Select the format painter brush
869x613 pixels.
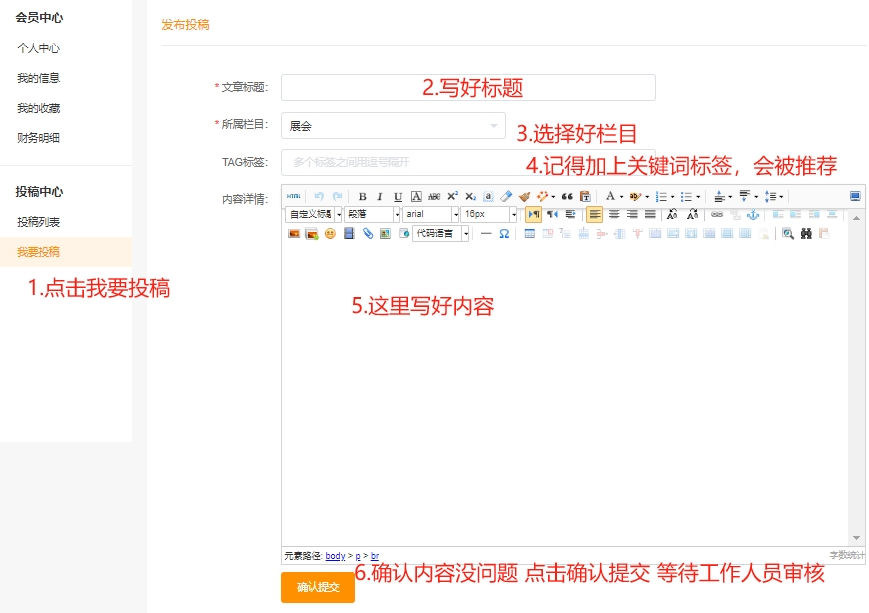pyautogui.click(x=524, y=196)
